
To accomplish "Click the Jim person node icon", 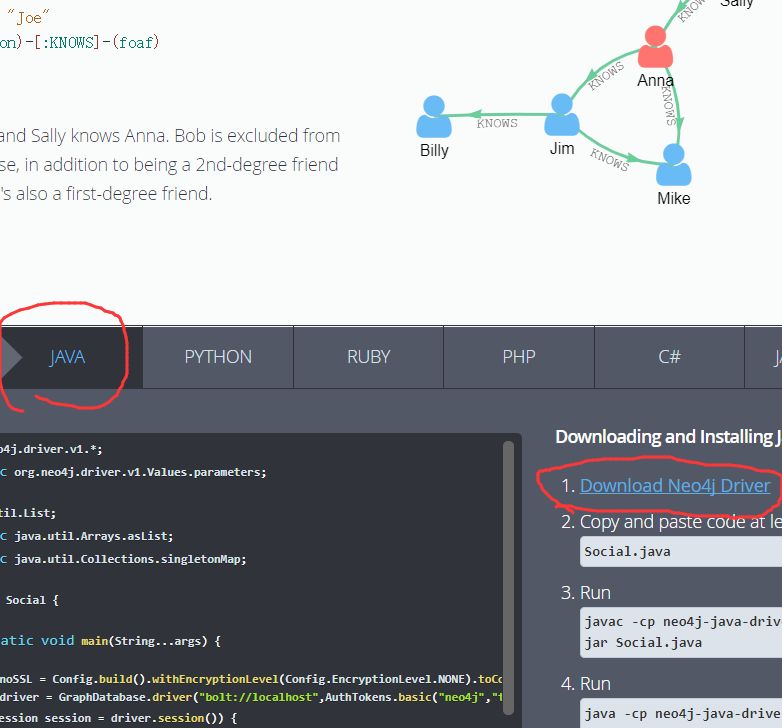I will [x=562, y=115].
